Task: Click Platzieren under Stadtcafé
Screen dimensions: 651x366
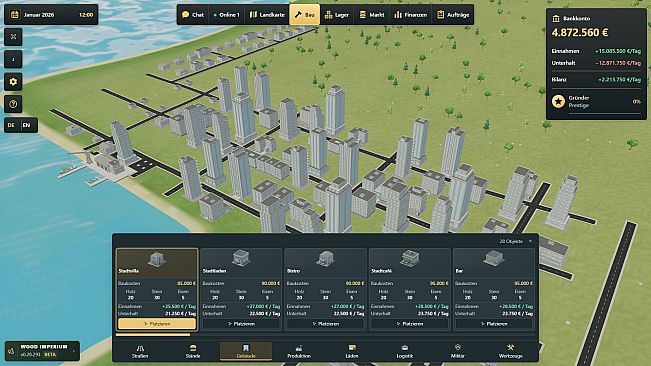Action: pyautogui.click(x=409, y=324)
